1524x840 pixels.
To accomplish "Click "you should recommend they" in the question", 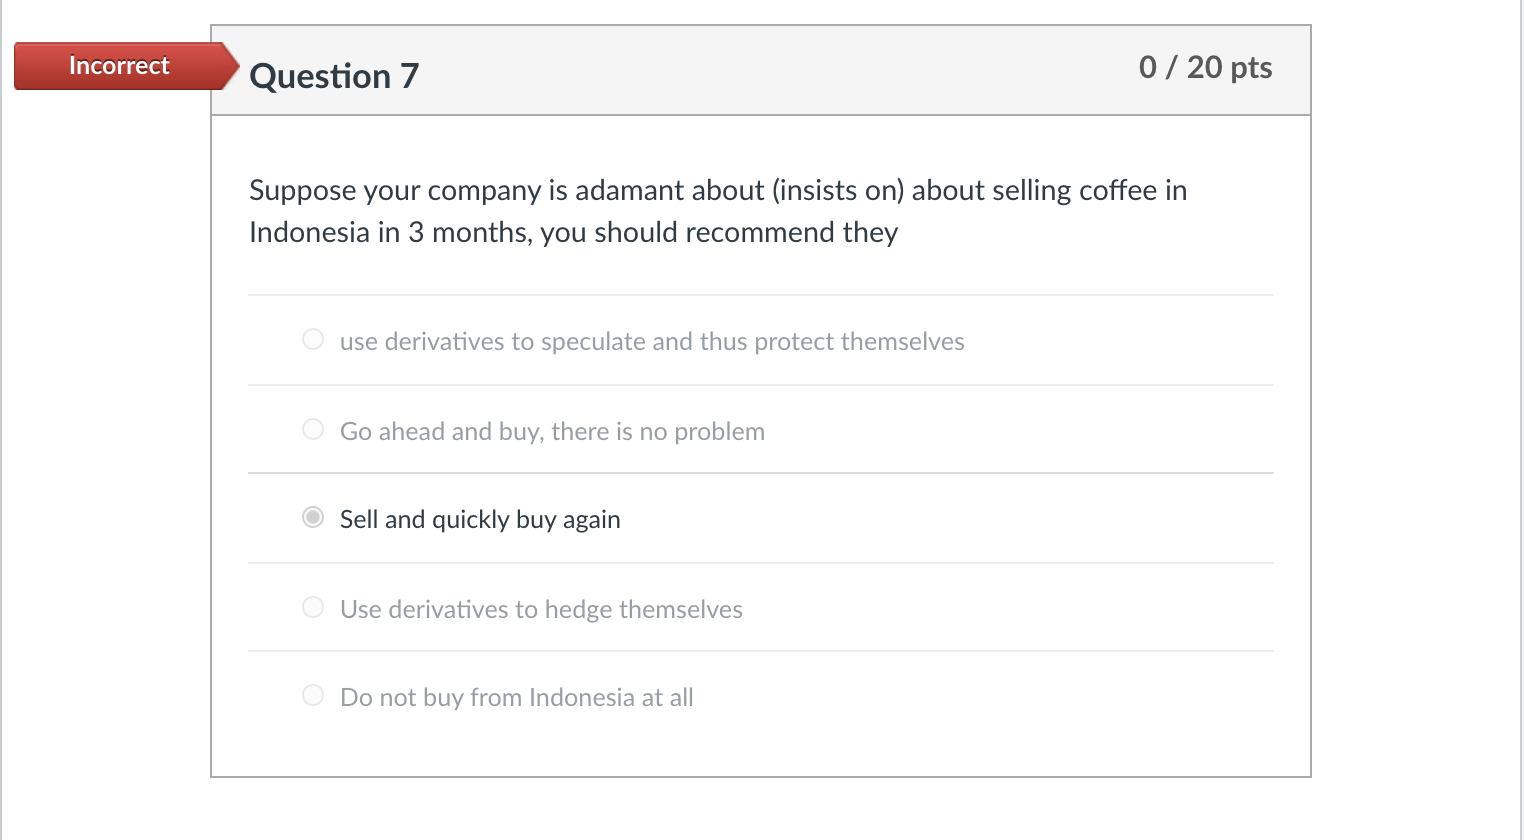I will coord(719,232).
